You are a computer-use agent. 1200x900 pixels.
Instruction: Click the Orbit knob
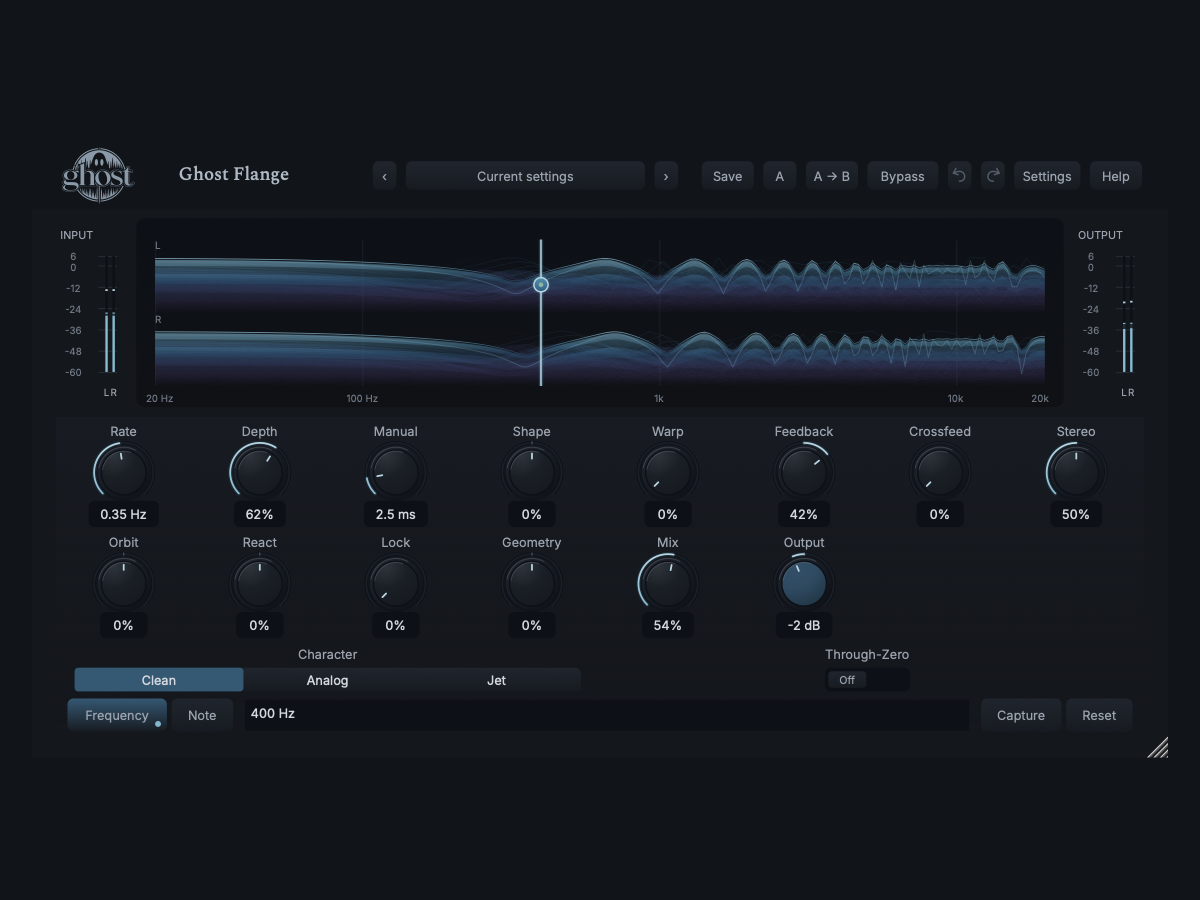[x=123, y=583]
